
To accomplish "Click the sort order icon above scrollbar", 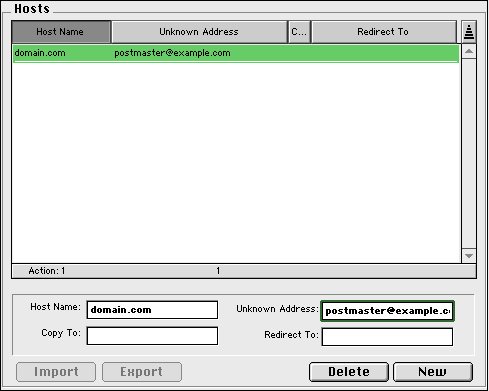I will [x=469, y=32].
